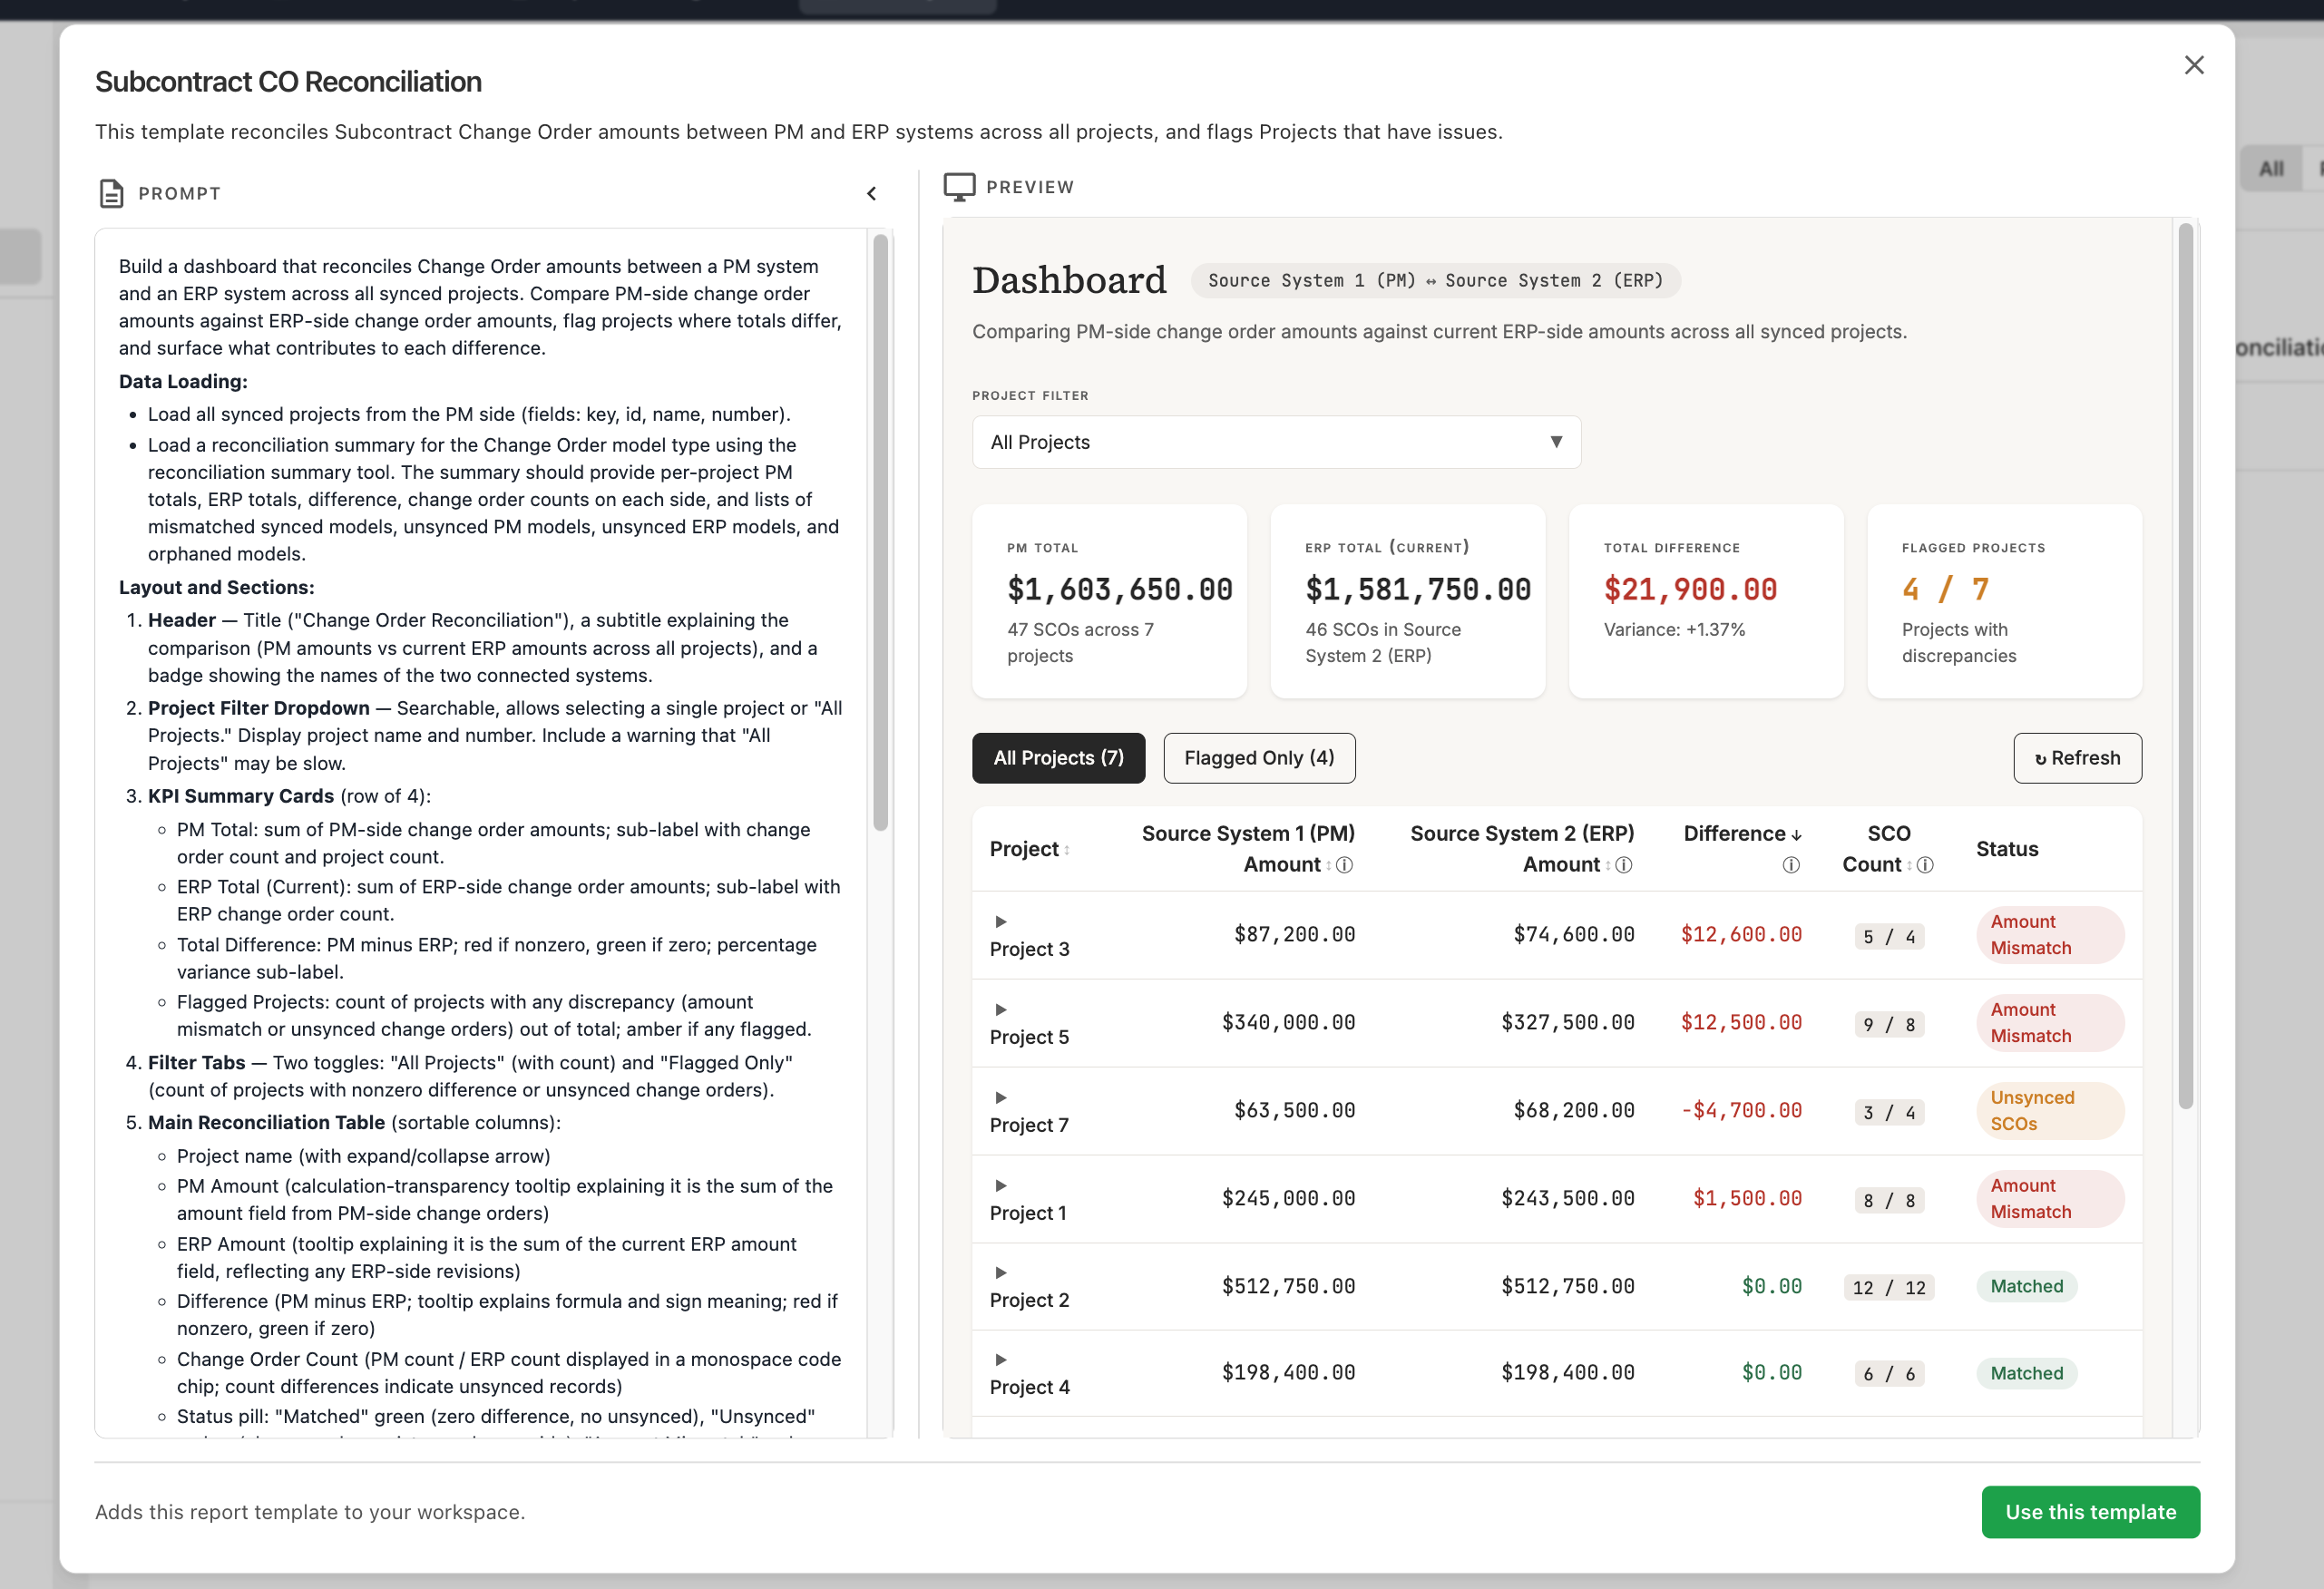Sort the table by Project column
The height and width of the screenshot is (1589, 2324).
1029,849
